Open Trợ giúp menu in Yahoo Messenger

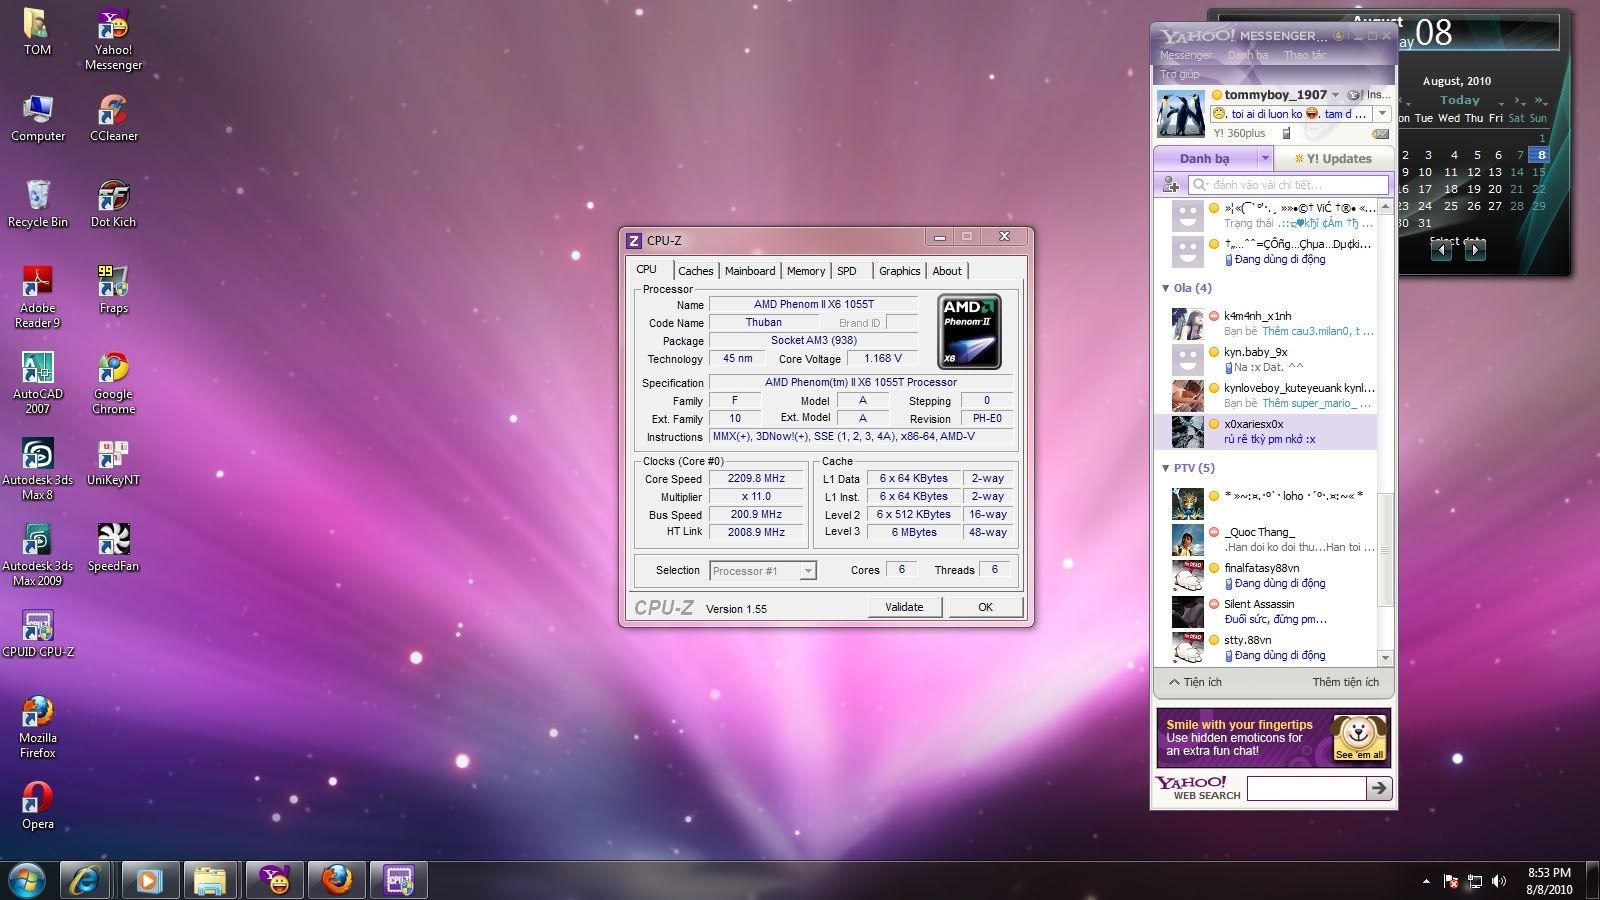tap(1180, 74)
